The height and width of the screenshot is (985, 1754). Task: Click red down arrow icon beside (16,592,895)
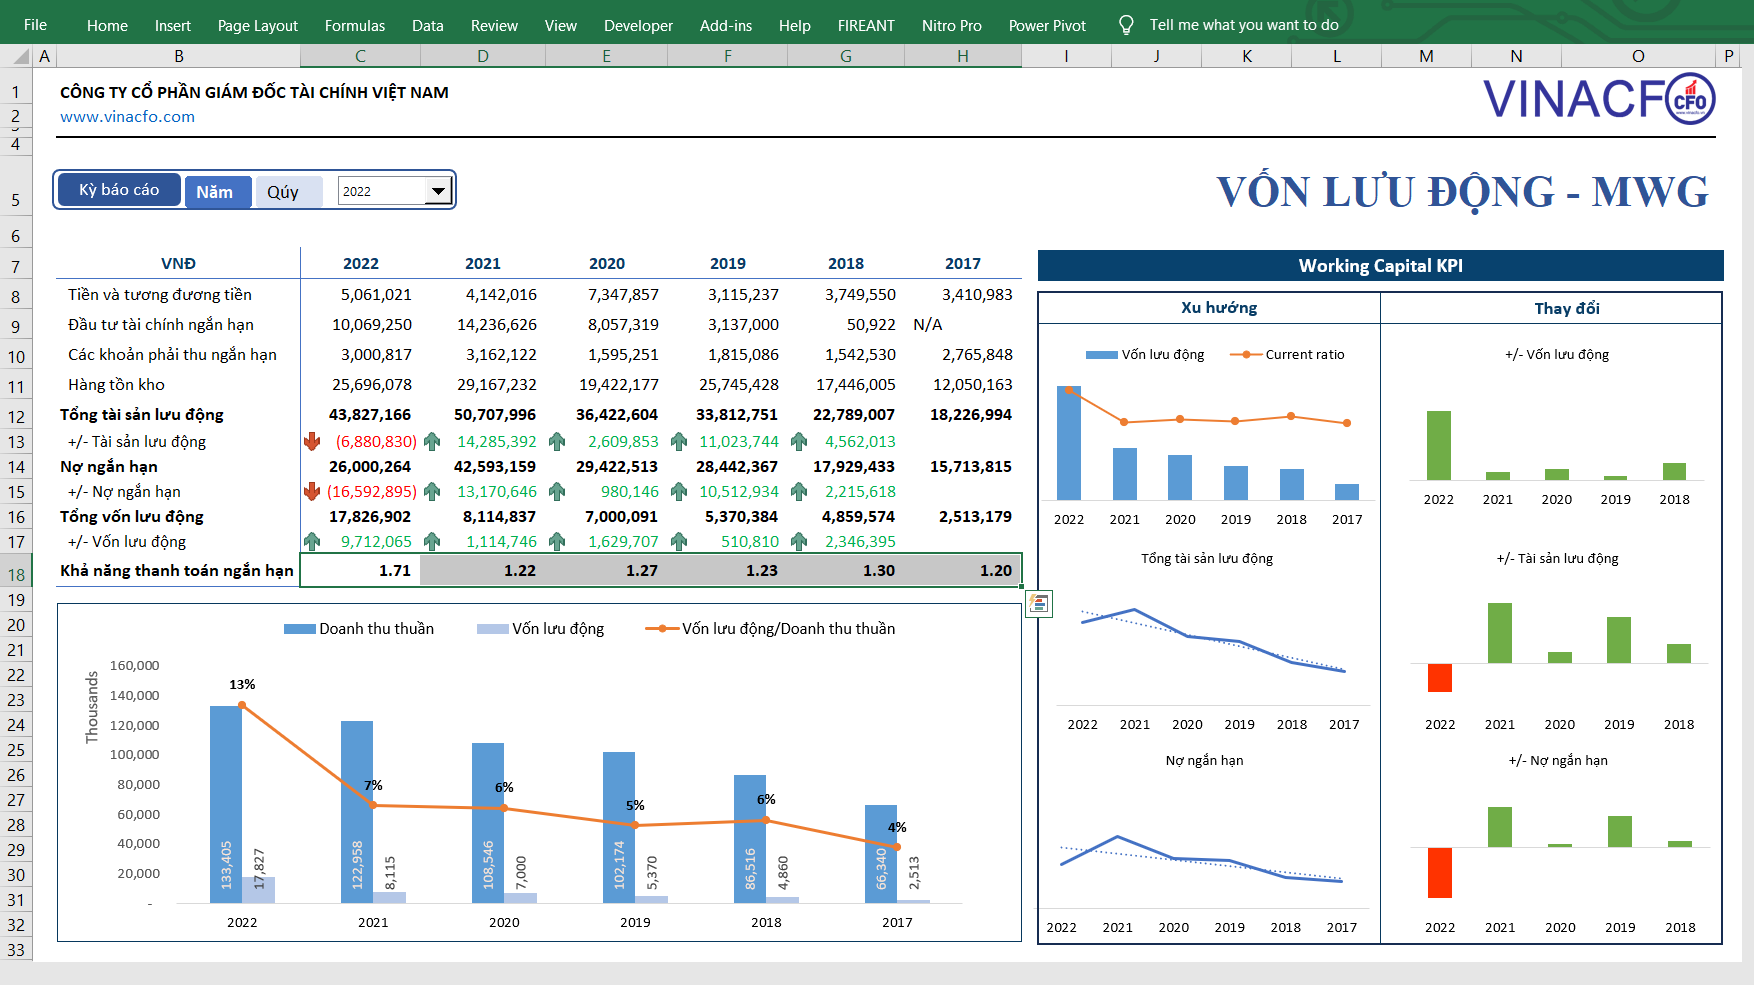[312, 491]
